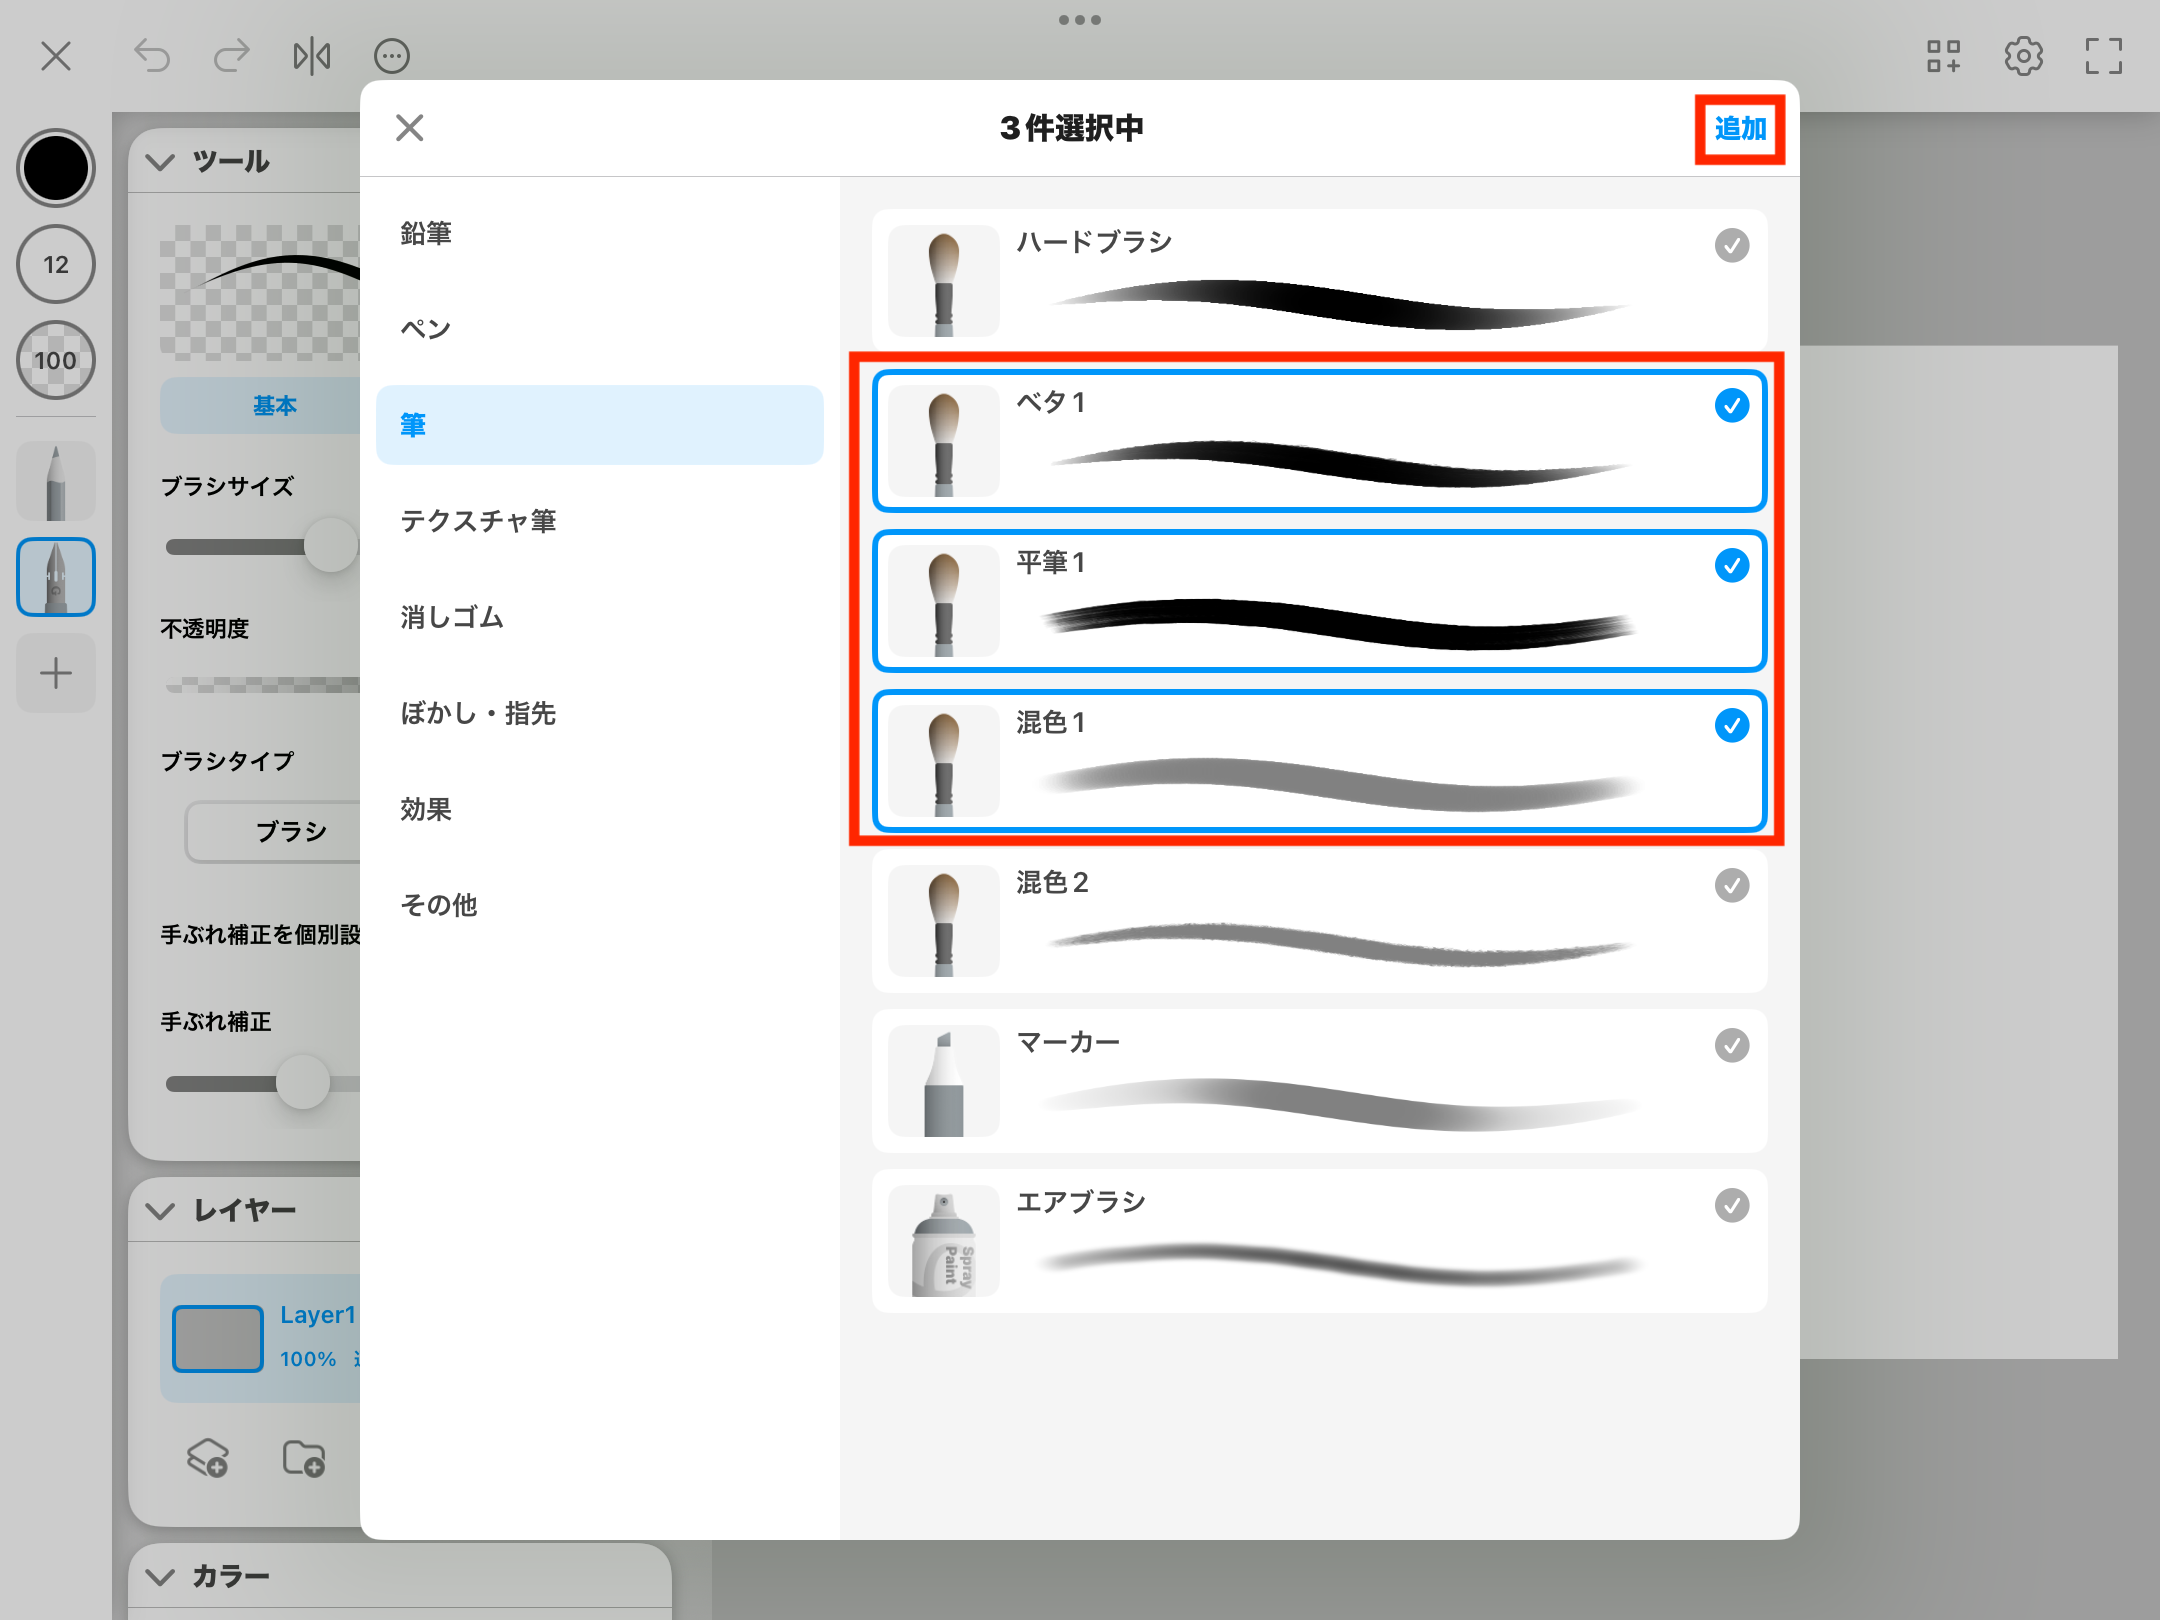Uncheck the 混色1 checkmark
This screenshot has width=2160, height=1620.
[x=1732, y=725]
